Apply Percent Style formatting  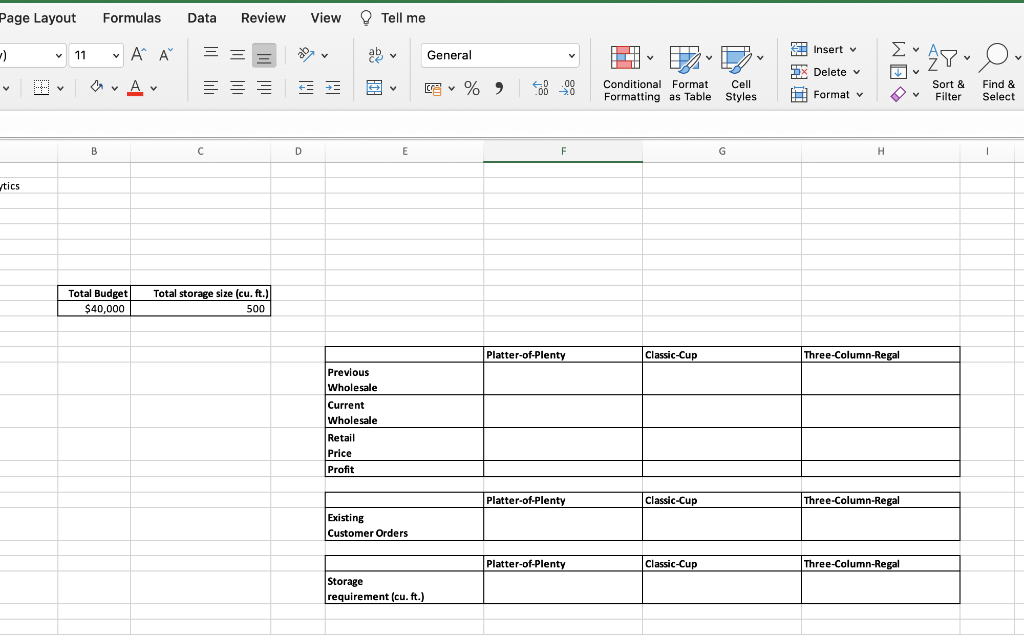[x=471, y=88]
